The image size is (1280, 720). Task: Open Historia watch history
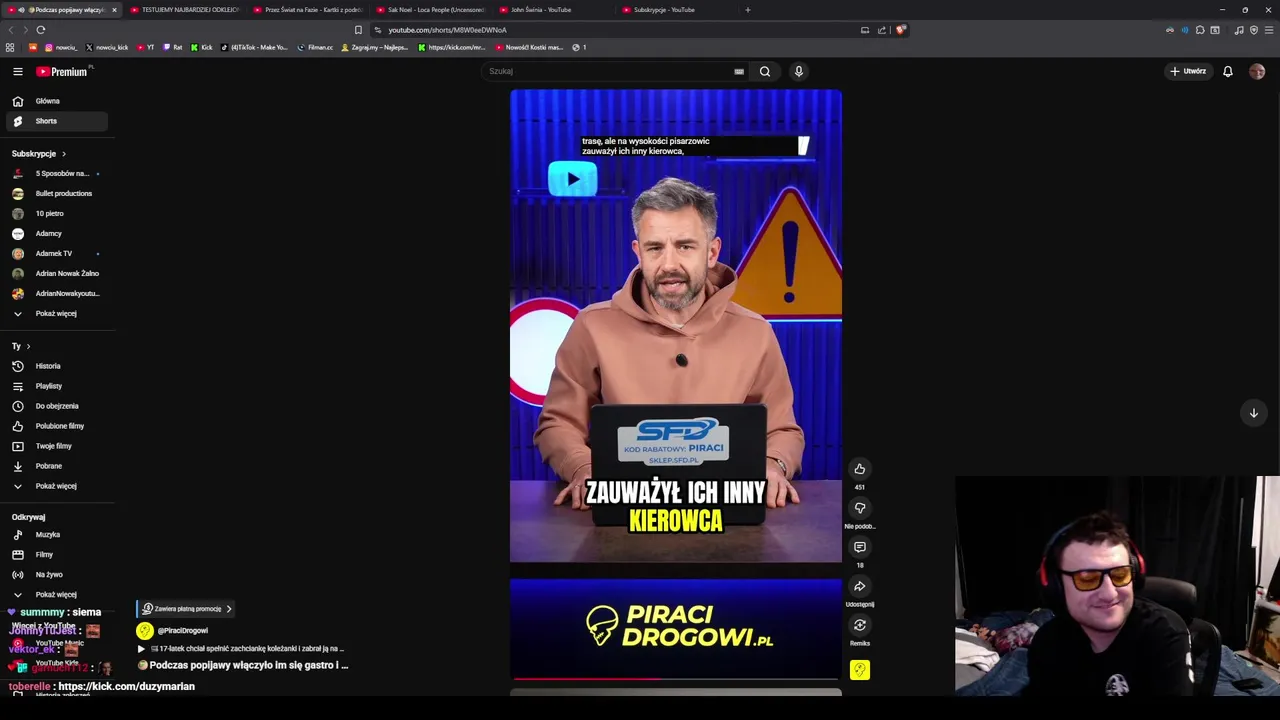tap(56, 366)
